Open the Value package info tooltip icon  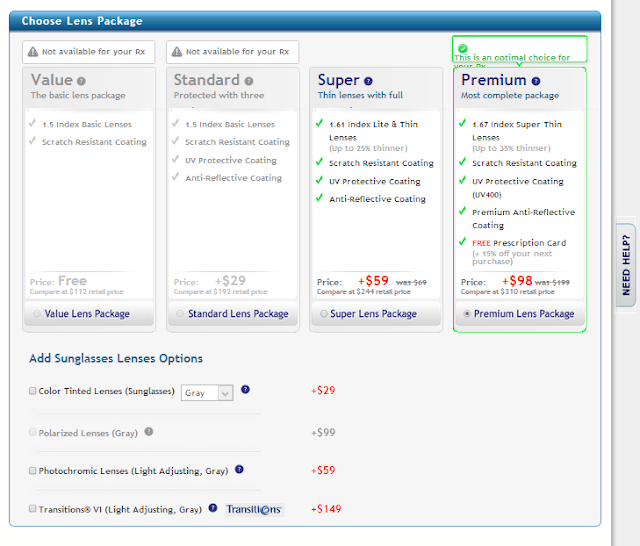81,81
